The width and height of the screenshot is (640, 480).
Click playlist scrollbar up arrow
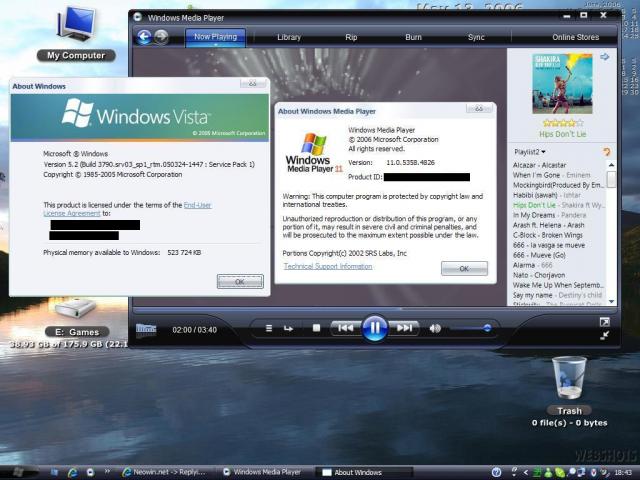(611, 165)
